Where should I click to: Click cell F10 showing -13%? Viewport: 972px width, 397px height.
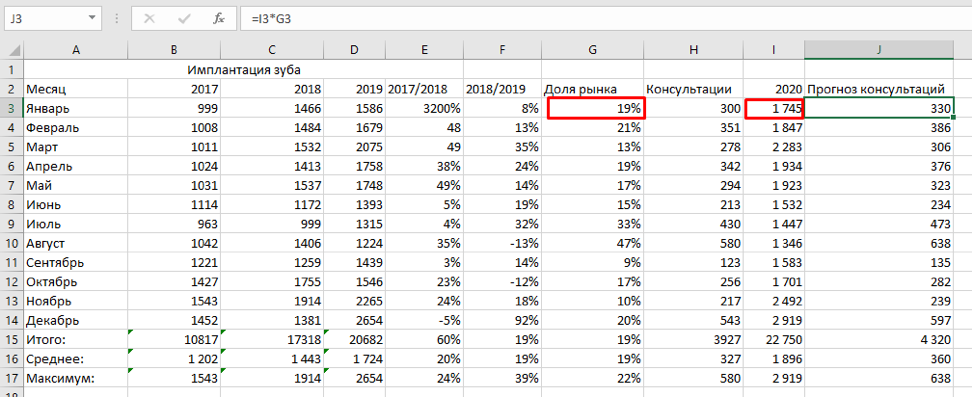[502, 244]
